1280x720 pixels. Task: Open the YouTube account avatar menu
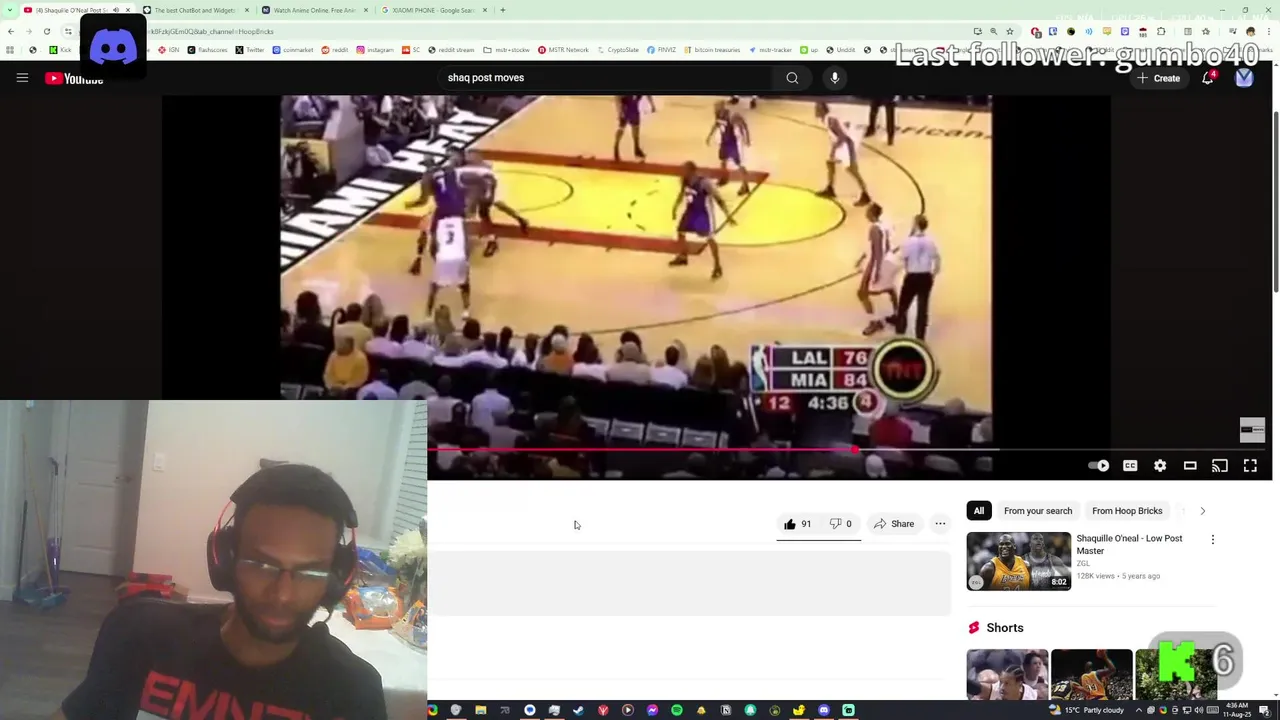pos(1244,78)
